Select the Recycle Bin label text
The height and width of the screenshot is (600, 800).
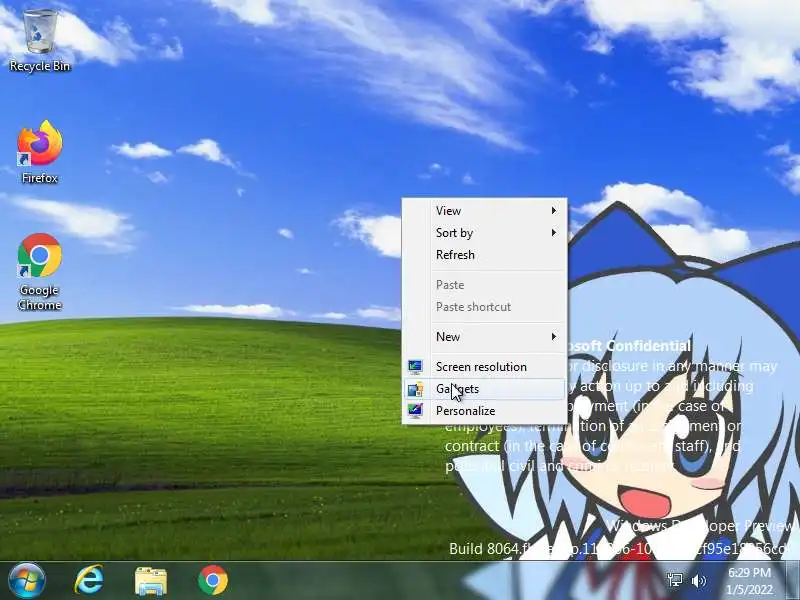40,66
